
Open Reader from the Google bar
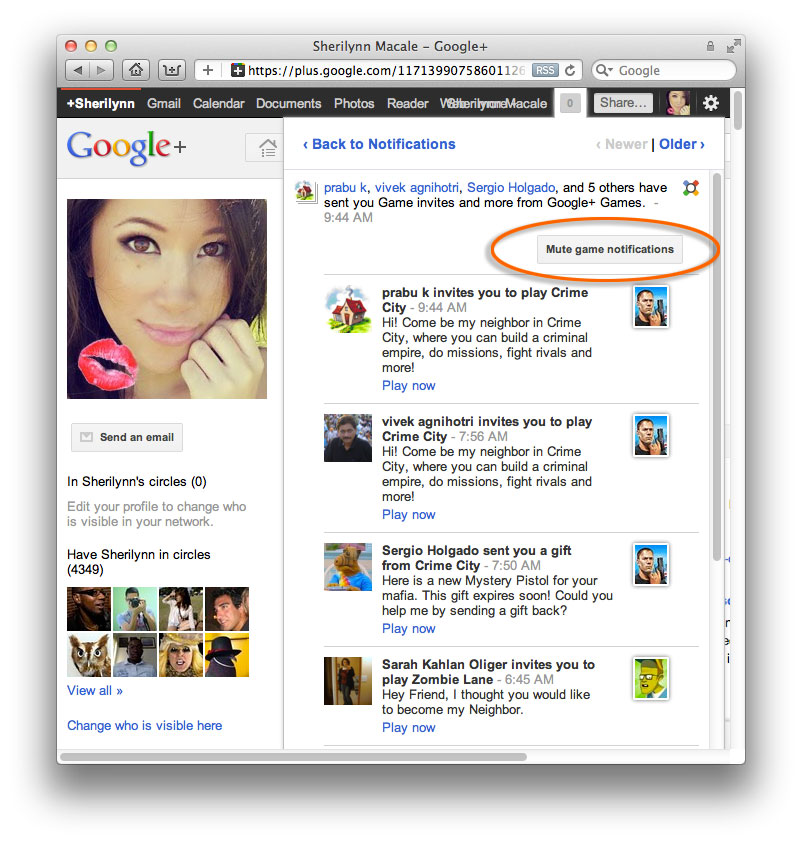click(x=407, y=103)
